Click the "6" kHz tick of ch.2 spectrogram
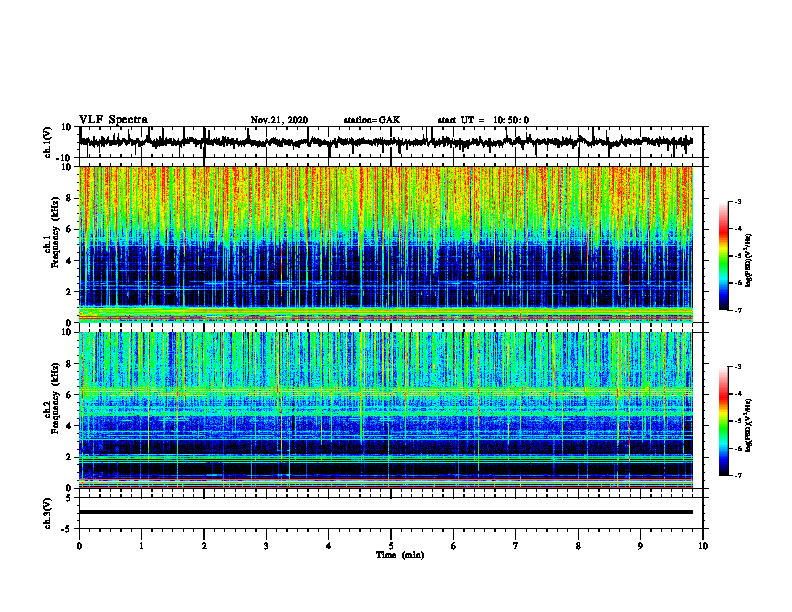The height and width of the screenshot is (612, 792). click(69, 395)
